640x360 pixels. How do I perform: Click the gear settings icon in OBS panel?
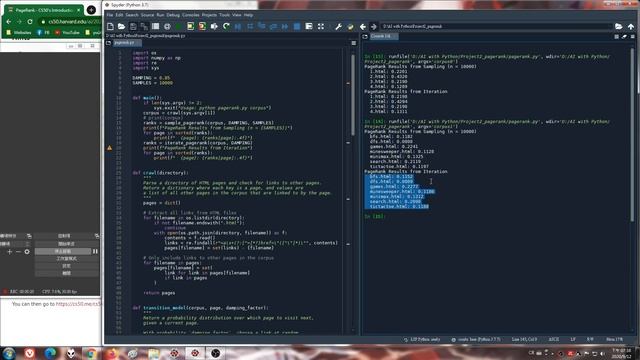point(27,252)
